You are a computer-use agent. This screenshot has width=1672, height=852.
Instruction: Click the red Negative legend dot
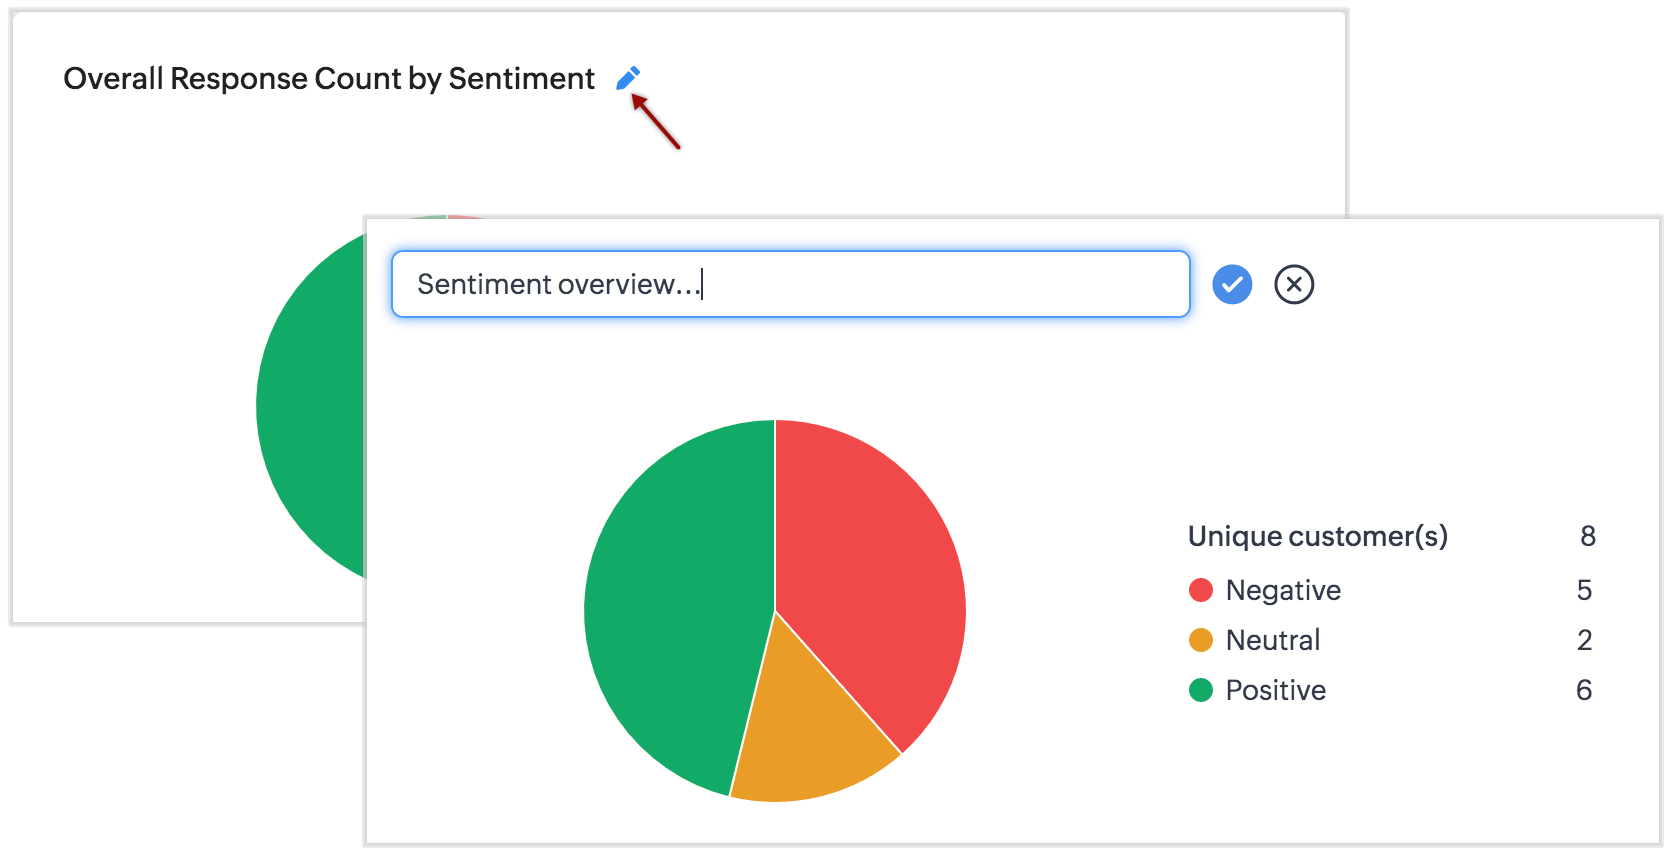1201,590
